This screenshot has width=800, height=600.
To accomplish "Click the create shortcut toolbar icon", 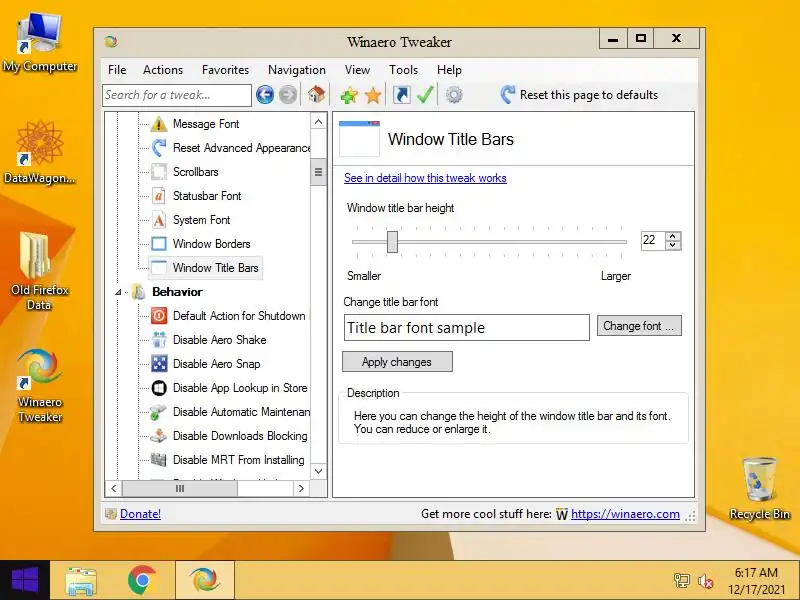I will coord(402,95).
